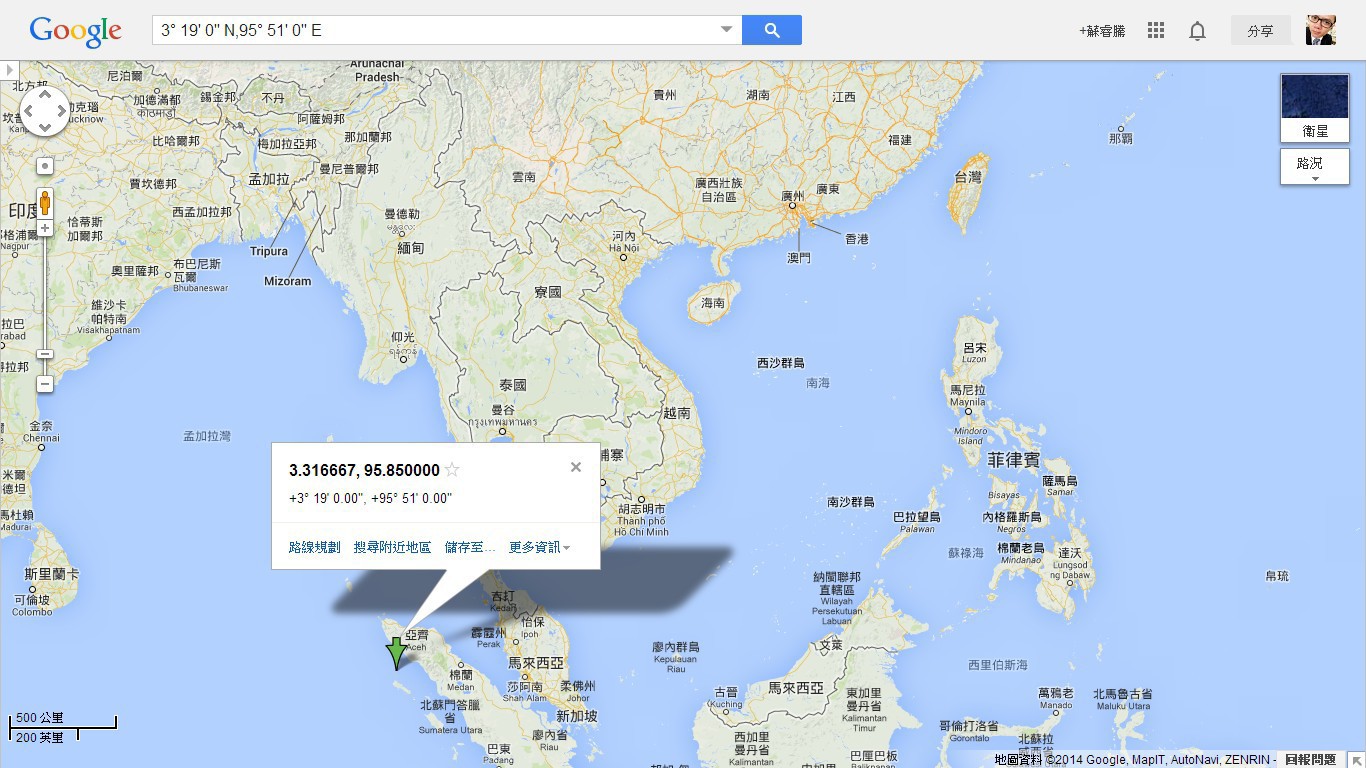Click the 分享 share button
This screenshot has height=768, width=1366.
[1260, 31]
